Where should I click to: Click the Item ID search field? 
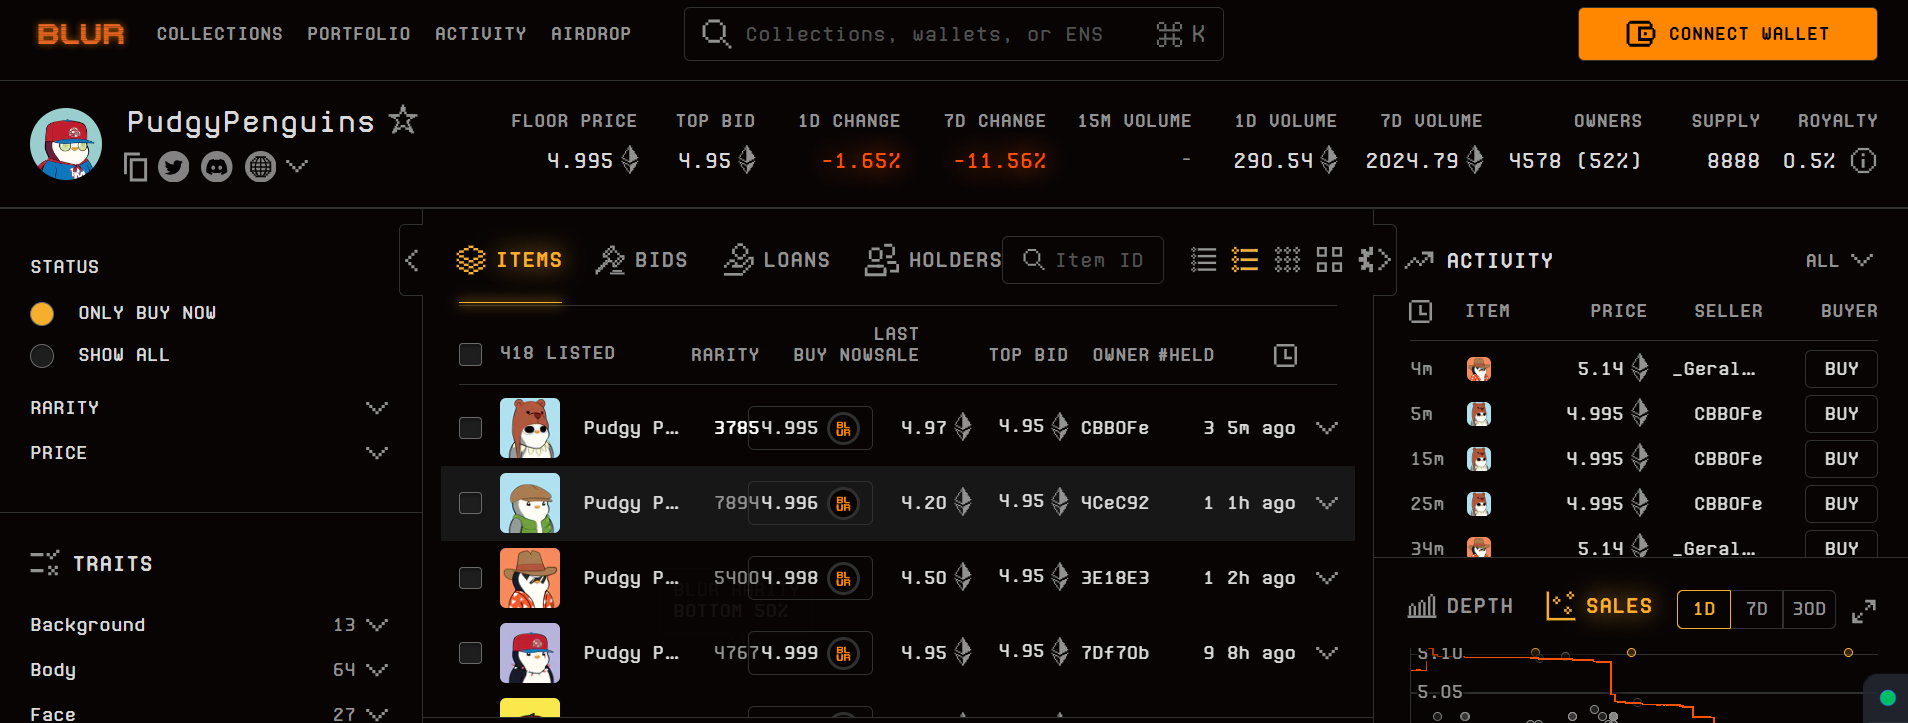click(1083, 260)
